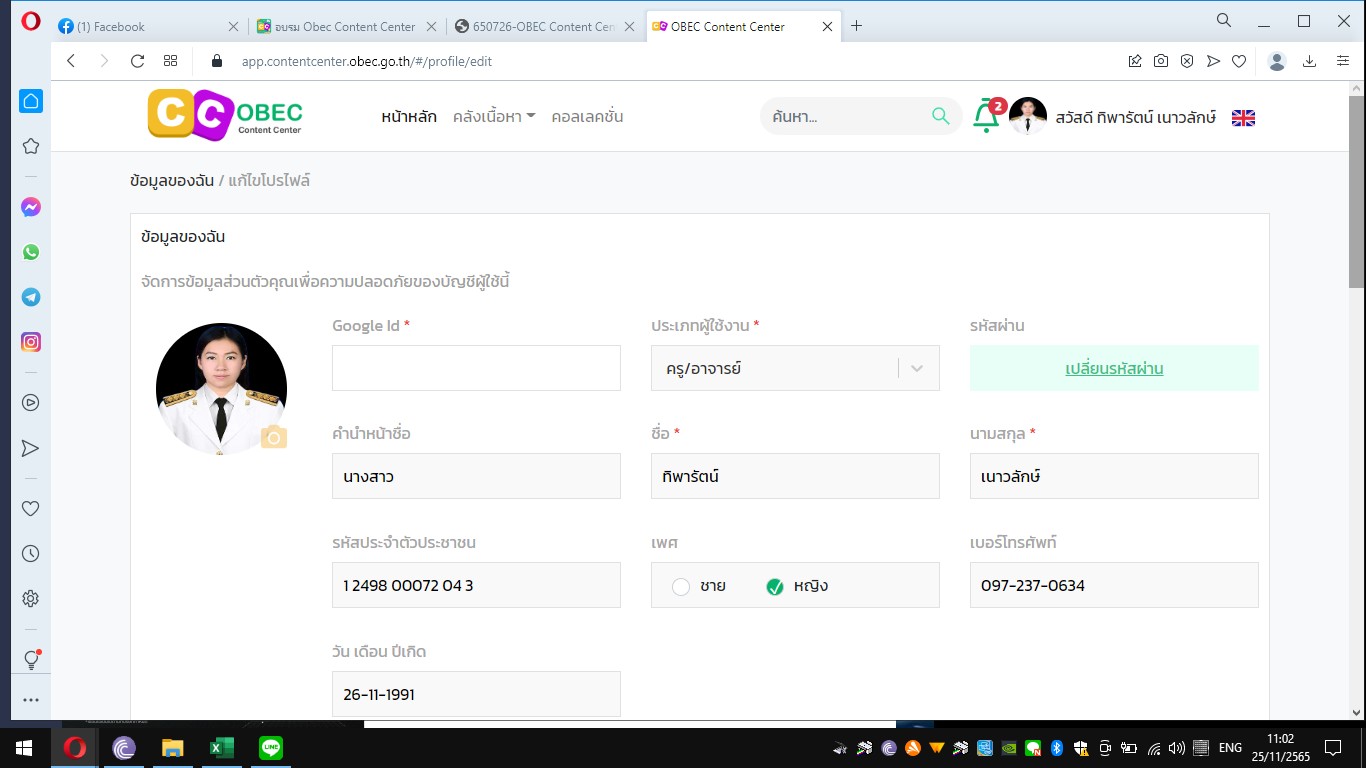Open File Explorer from the taskbar
This screenshot has width=1366, height=768.
tap(173, 747)
